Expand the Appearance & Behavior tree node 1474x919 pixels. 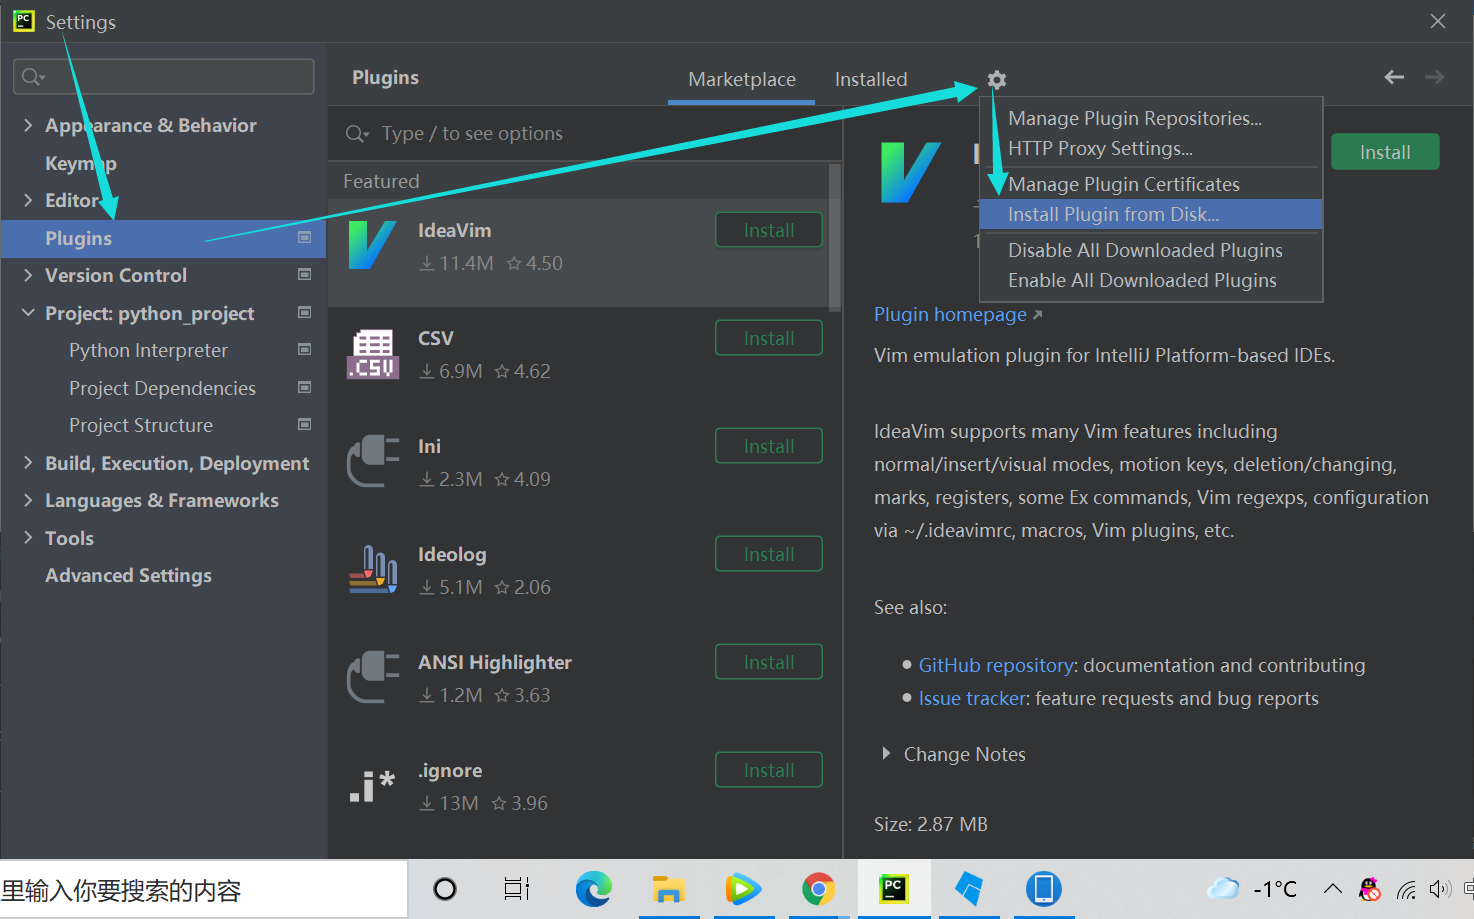click(x=27, y=125)
